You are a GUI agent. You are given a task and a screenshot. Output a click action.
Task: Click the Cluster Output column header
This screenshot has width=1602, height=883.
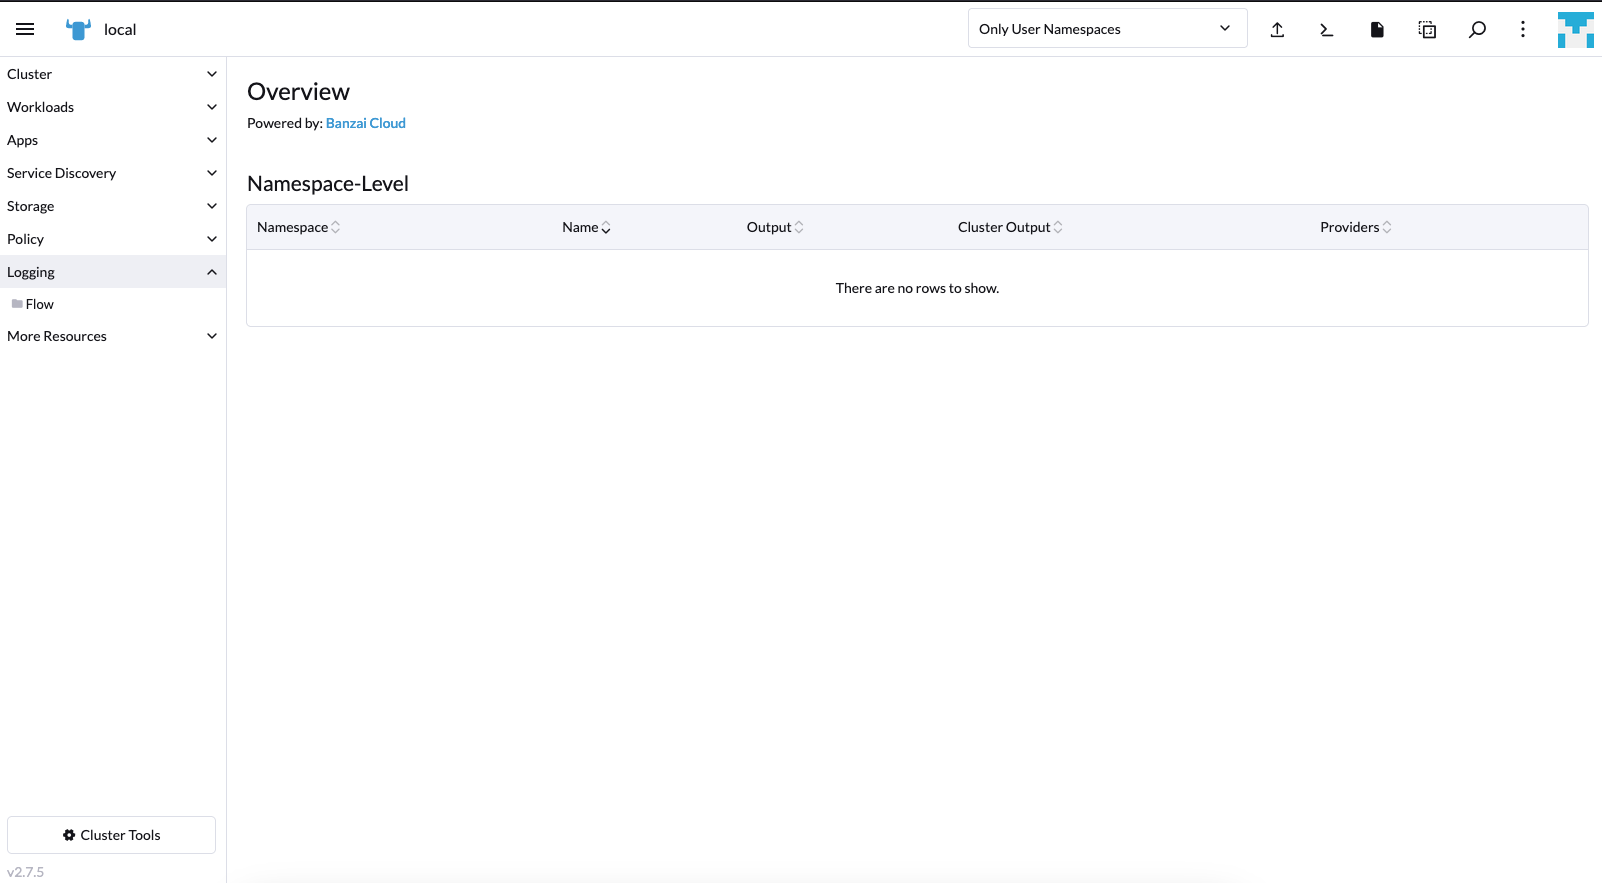pyautogui.click(x=1004, y=227)
